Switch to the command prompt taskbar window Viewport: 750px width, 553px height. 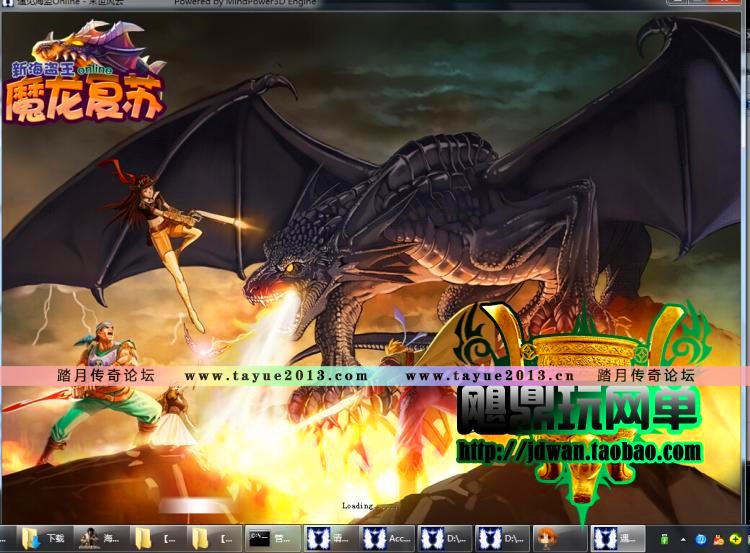pos(273,539)
